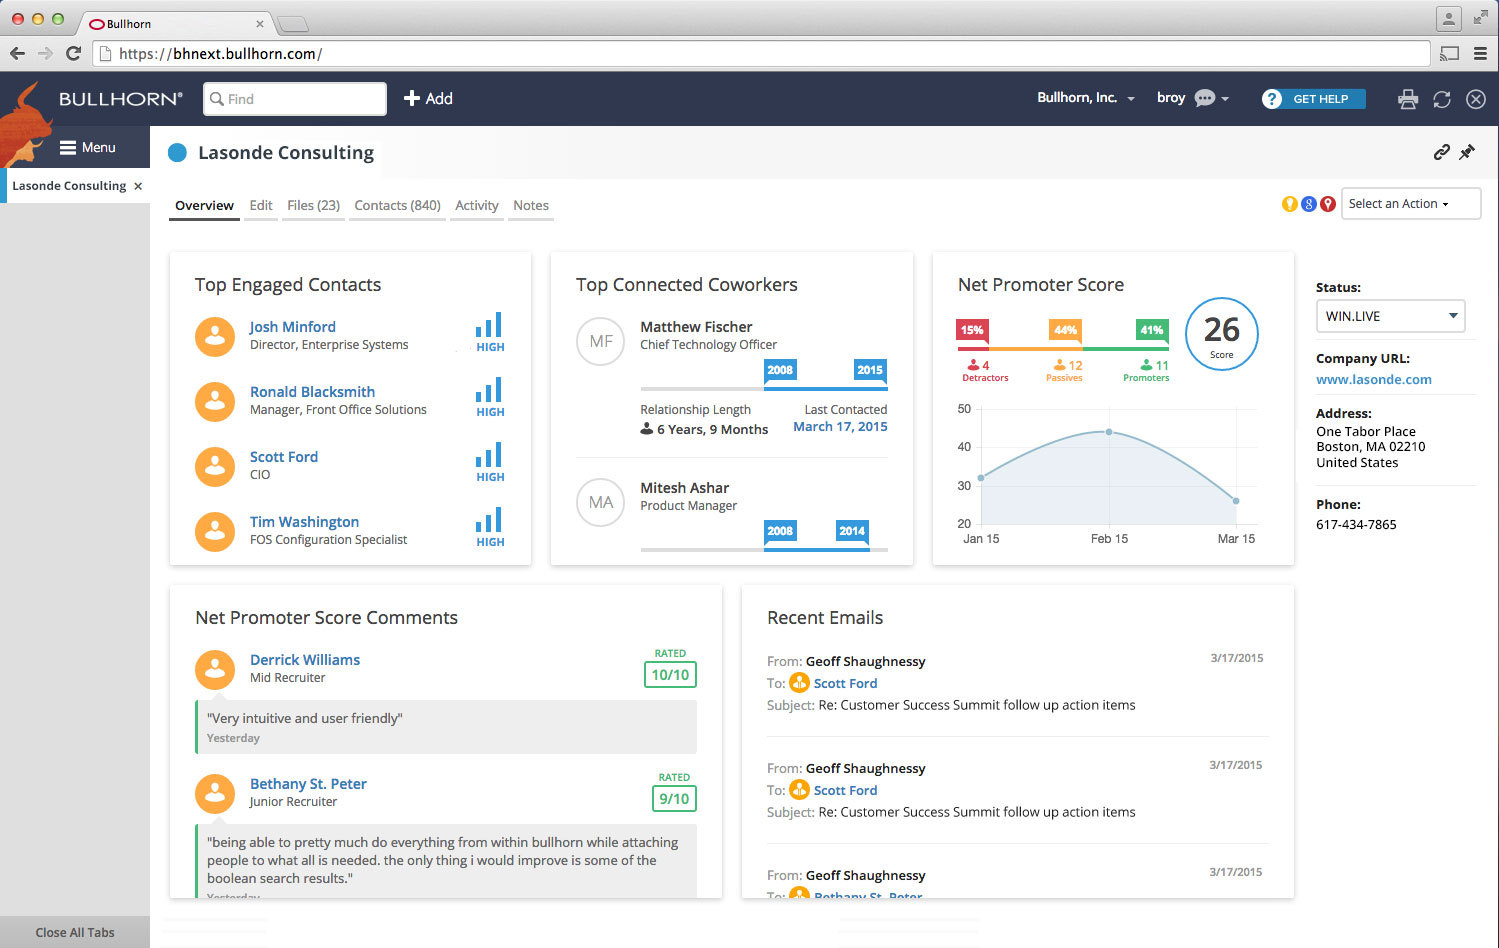
Task: Click HIGH engagement bars for Josh Minford
Action: point(490,332)
